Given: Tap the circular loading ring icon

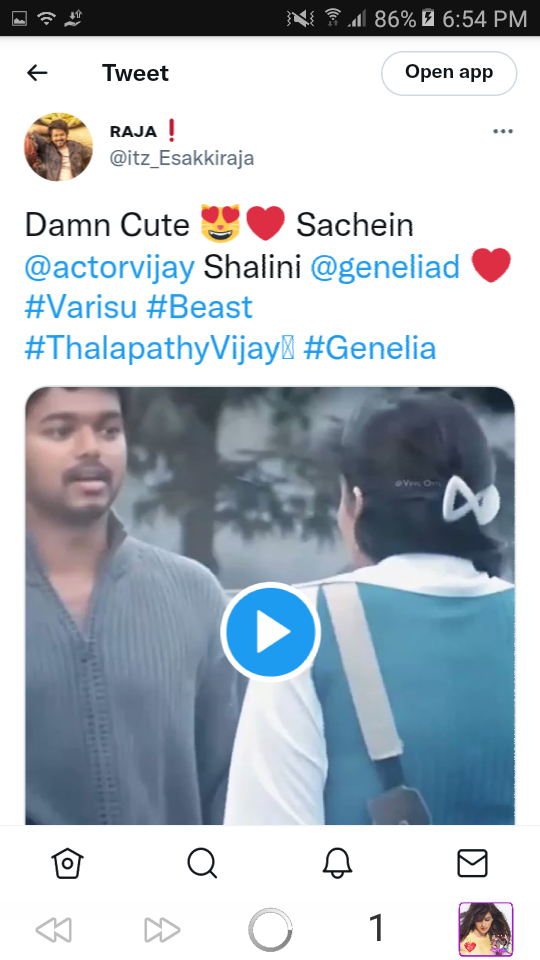Looking at the screenshot, I should (x=270, y=929).
